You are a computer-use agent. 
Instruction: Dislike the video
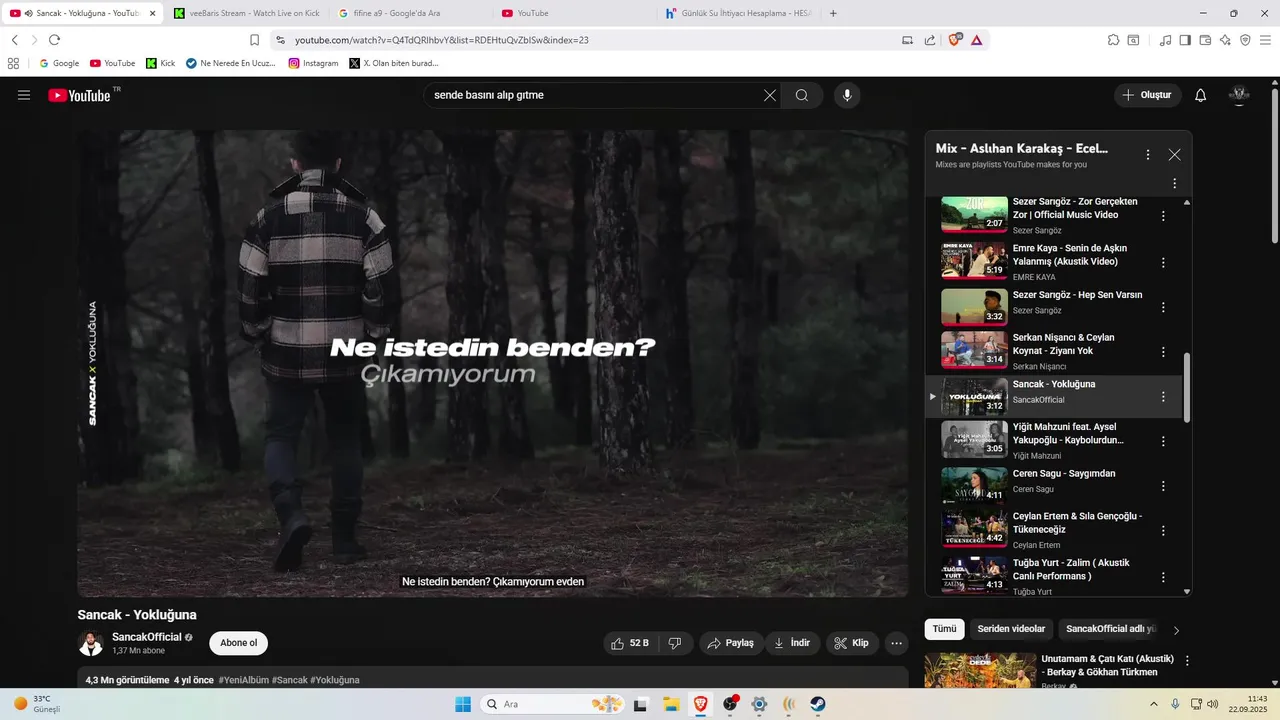coord(675,643)
